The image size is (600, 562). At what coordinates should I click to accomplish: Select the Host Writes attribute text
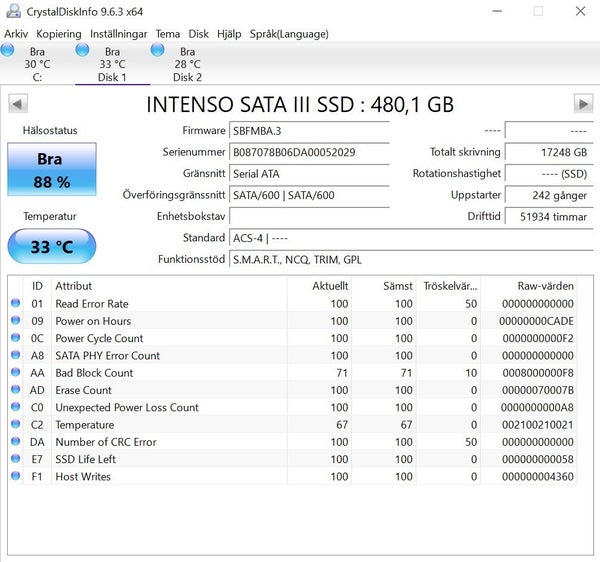(x=83, y=477)
